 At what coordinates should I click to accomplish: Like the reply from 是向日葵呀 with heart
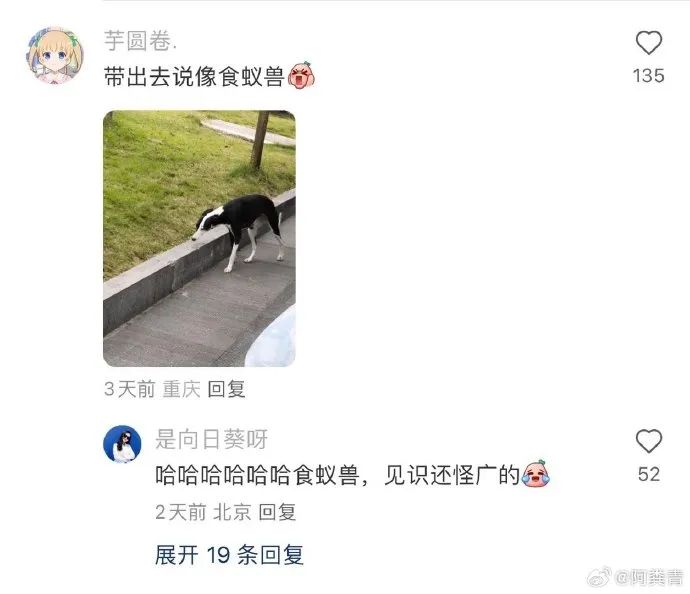point(649,441)
